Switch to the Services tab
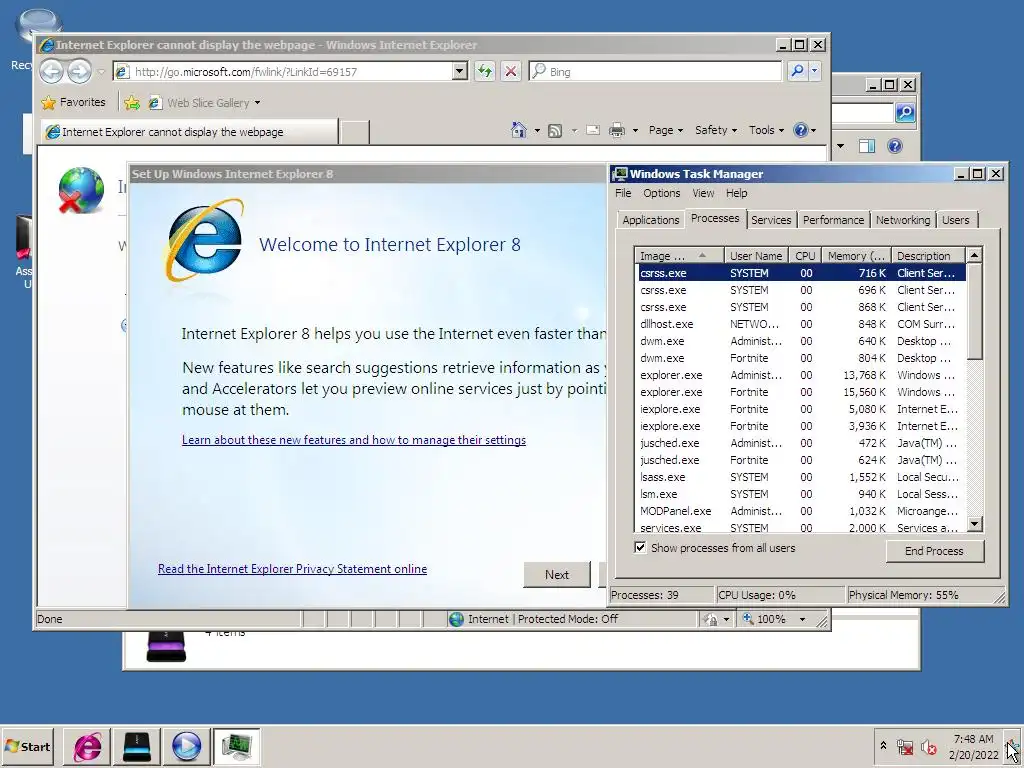Screen dimensions: 1024x768 (771, 220)
